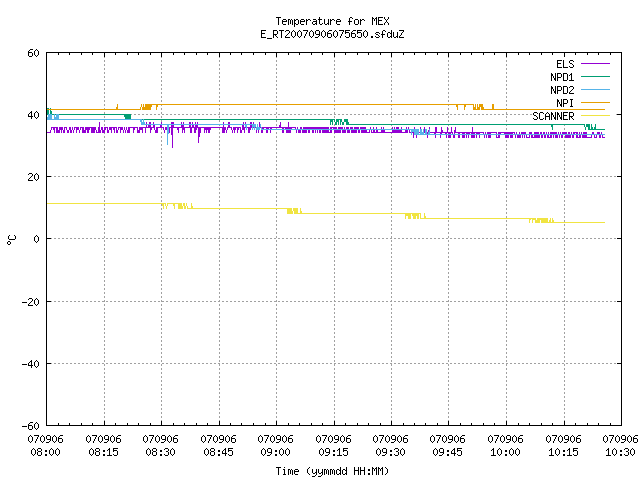
Task: Click the x-axis tick label 09:45
Action: pyautogui.click(x=448, y=452)
